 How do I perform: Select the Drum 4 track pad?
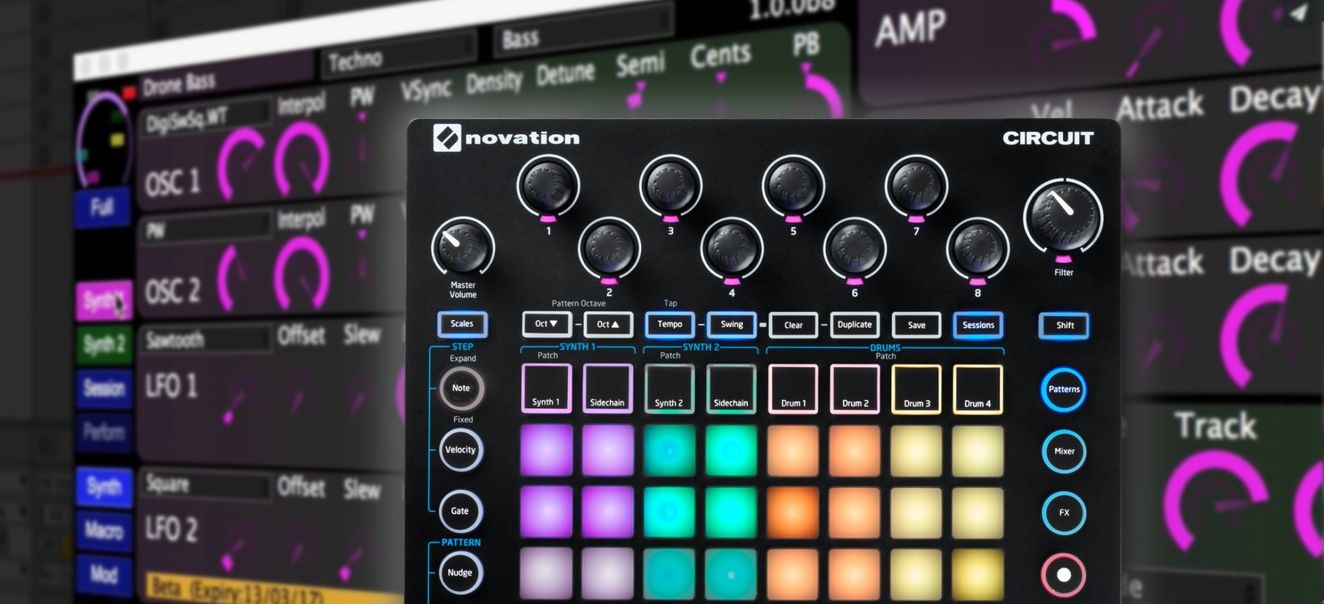(978, 389)
